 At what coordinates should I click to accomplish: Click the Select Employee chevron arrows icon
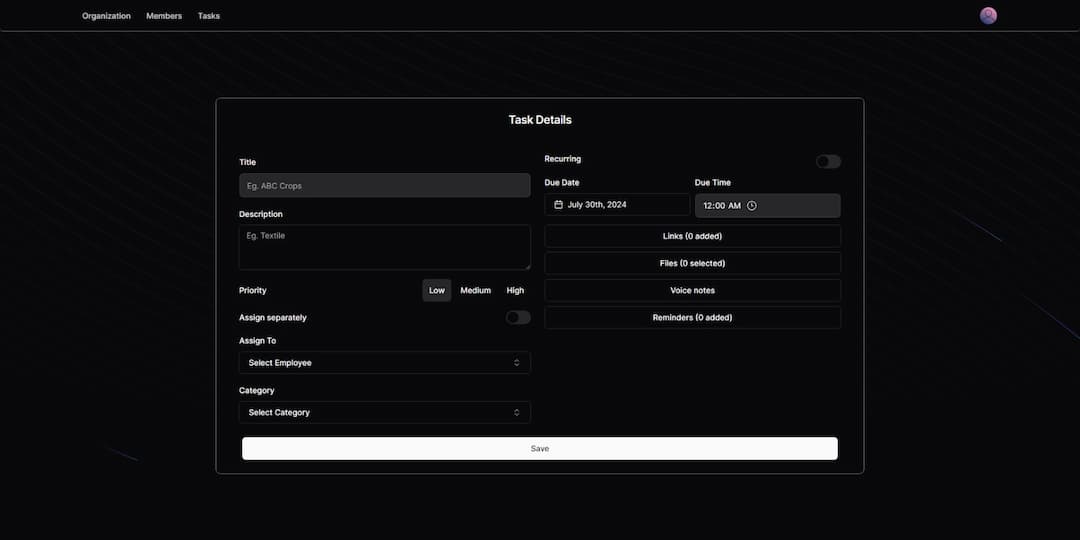(517, 363)
